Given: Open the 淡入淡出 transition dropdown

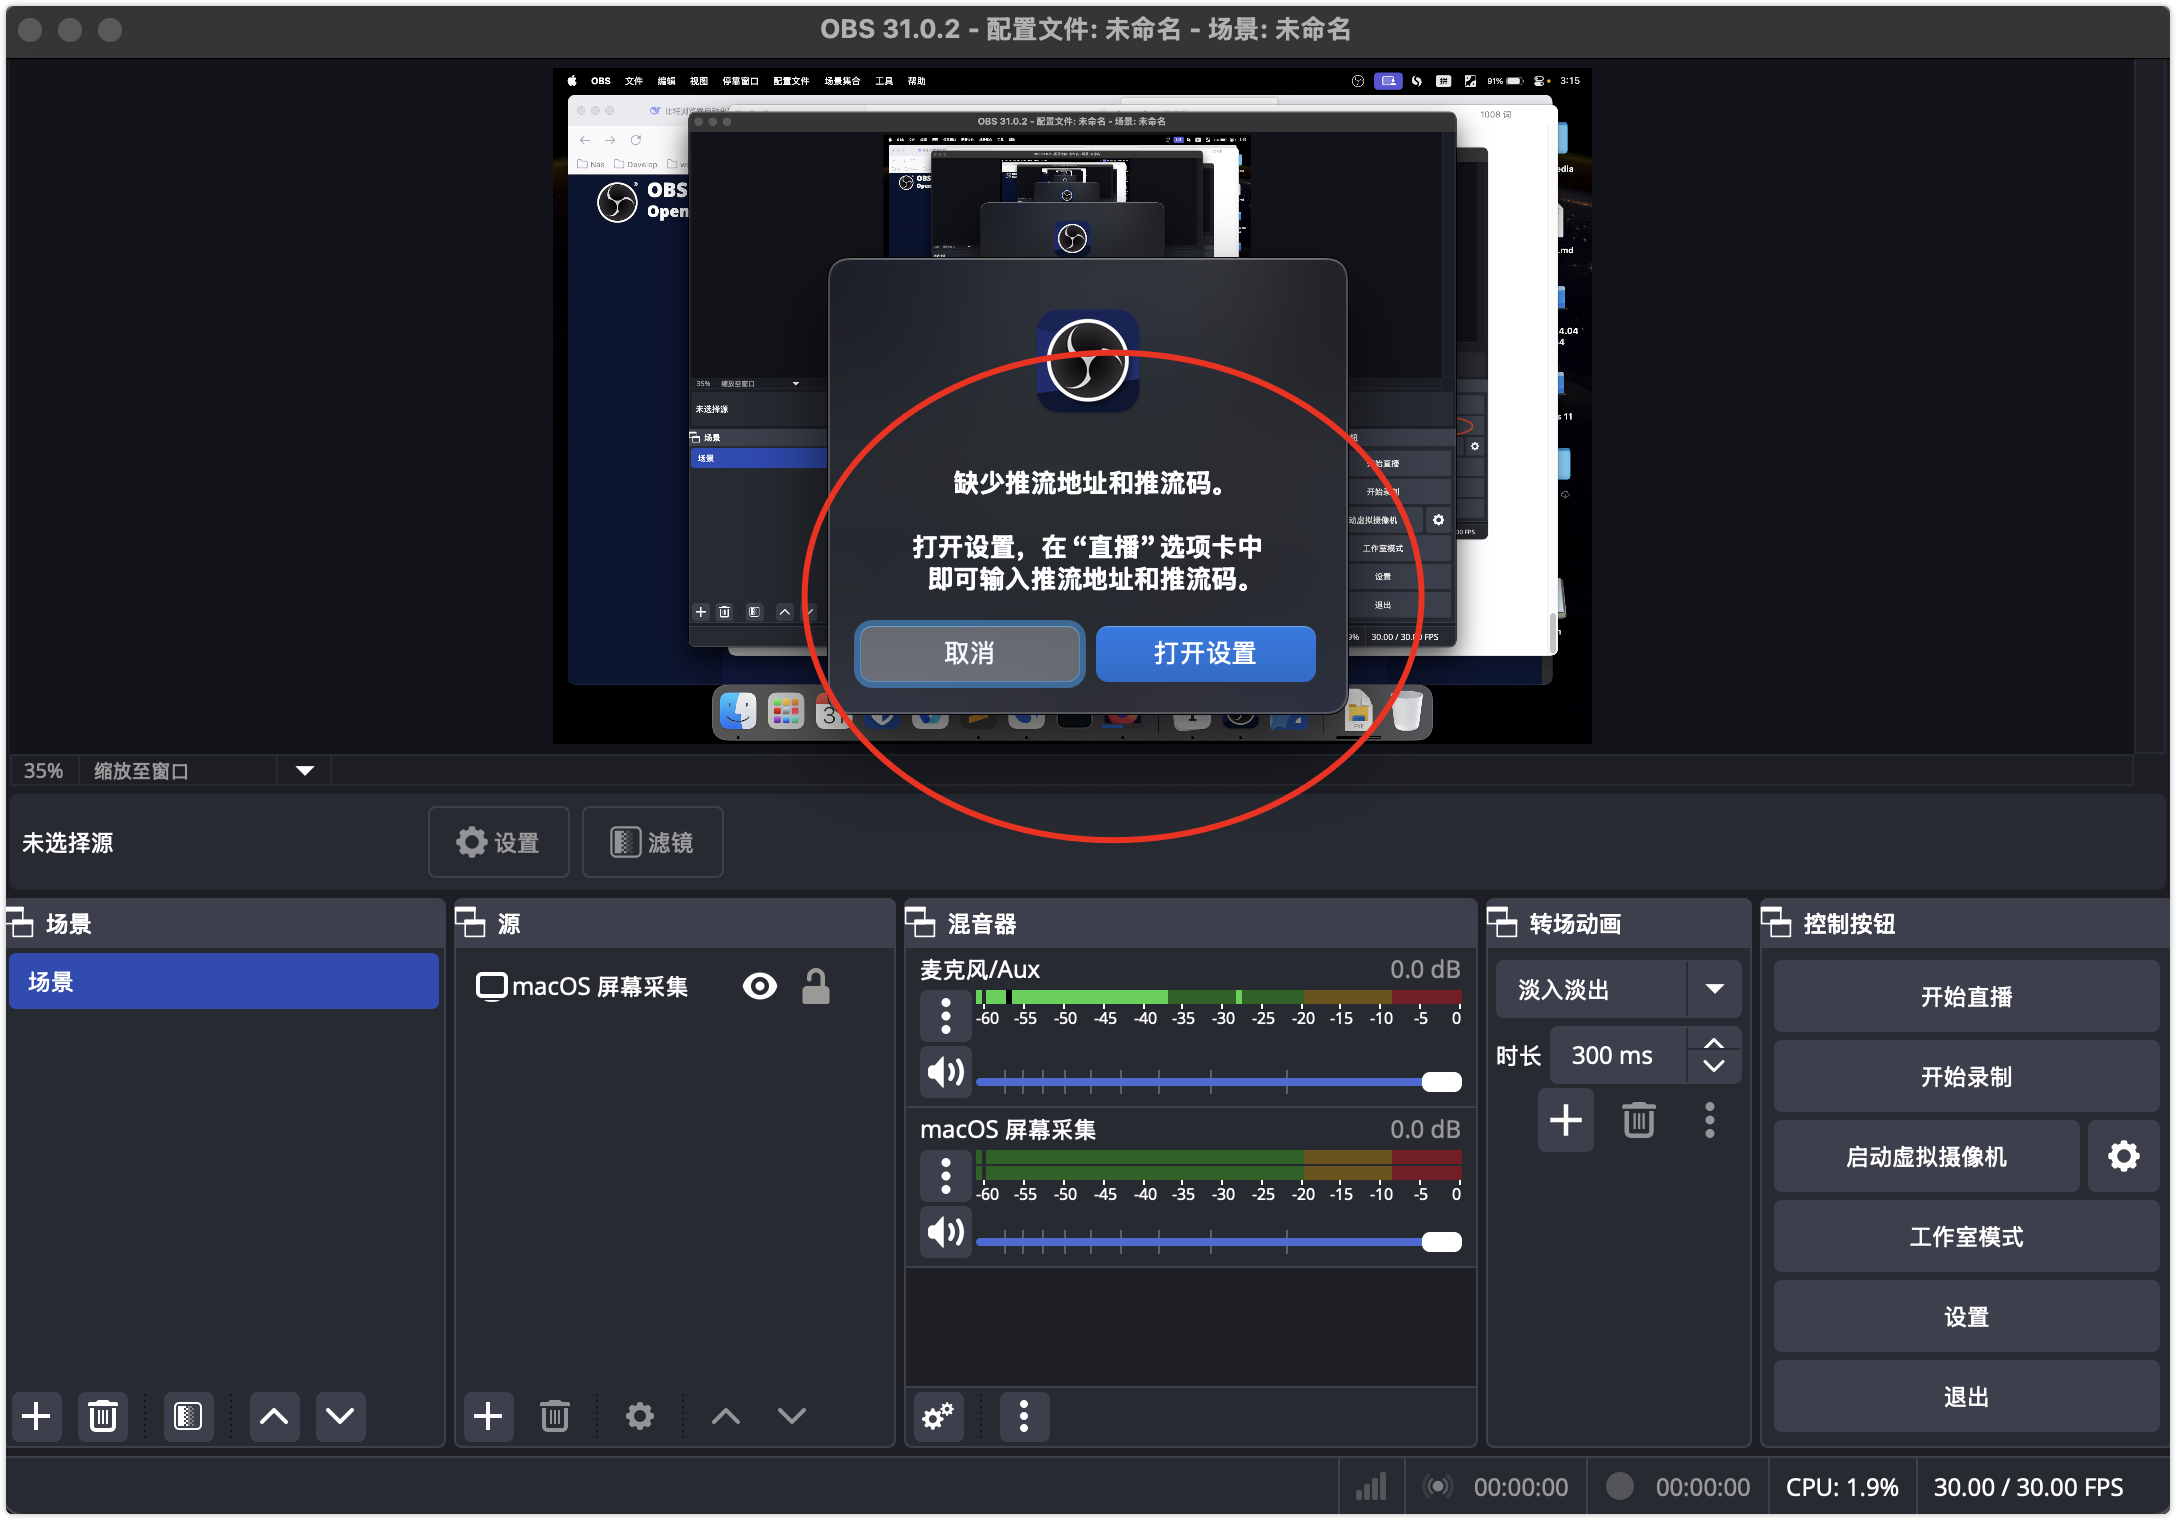Looking at the screenshot, I should [1619, 990].
